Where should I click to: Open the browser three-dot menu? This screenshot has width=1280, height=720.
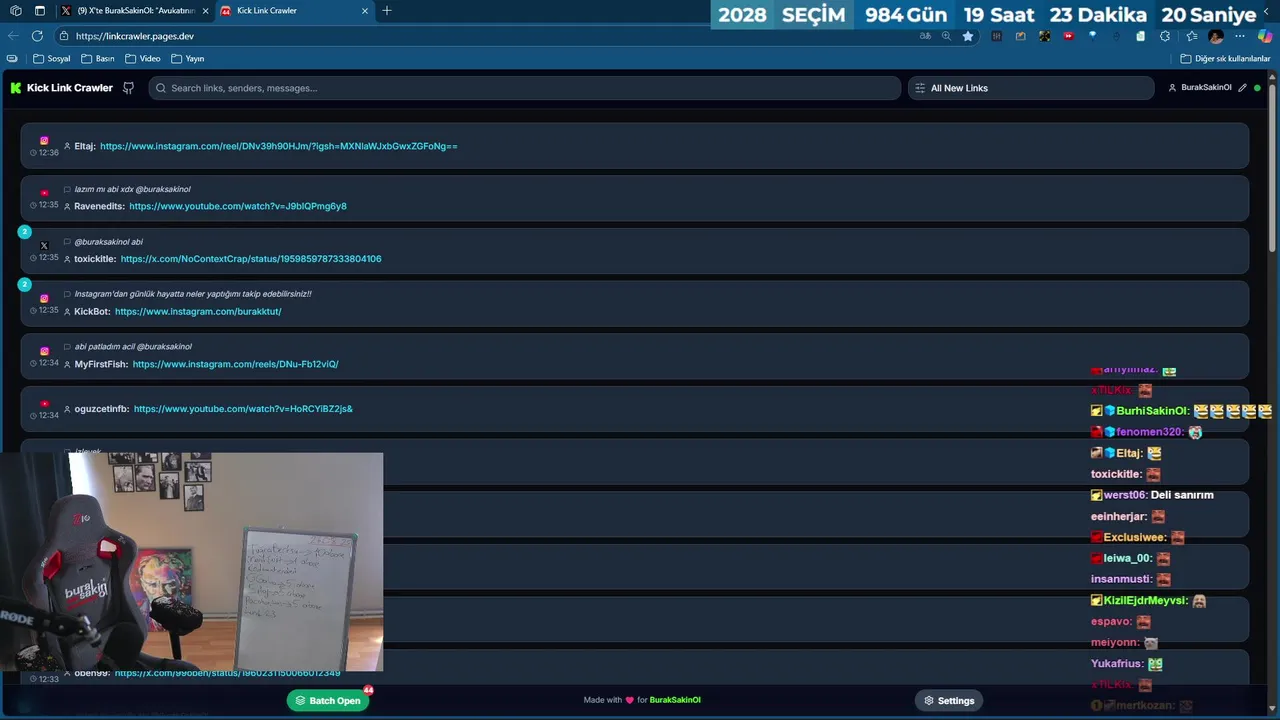(1240, 36)
